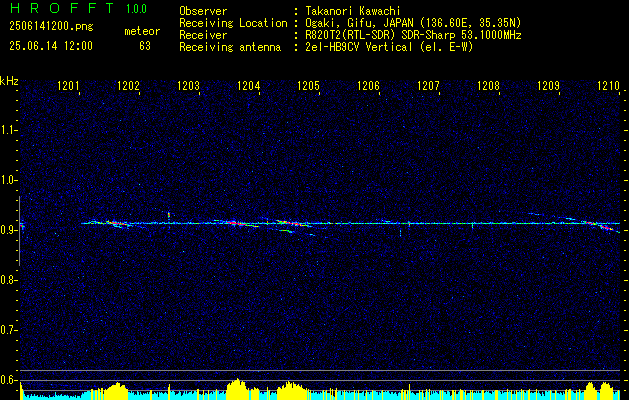Click observer name Takanori Kawachi
The image size is (629, 400).
click(353, 11)
